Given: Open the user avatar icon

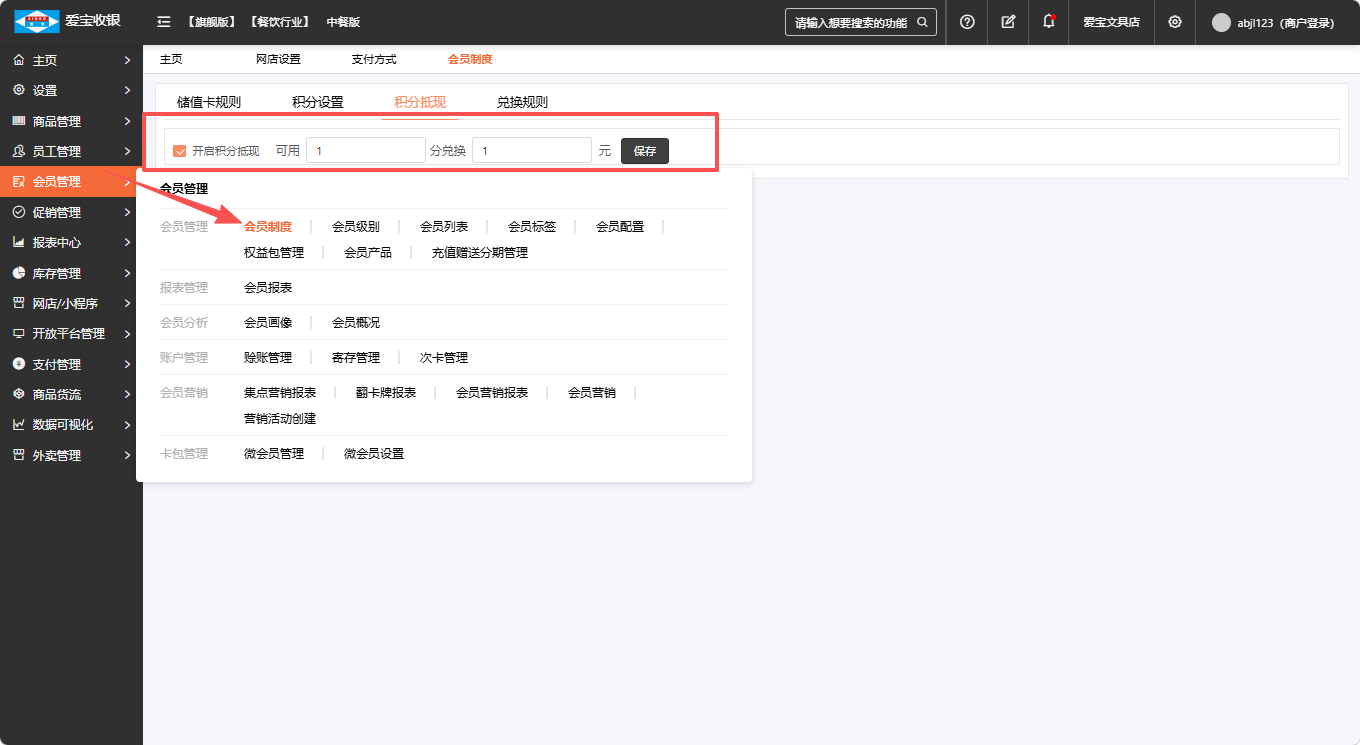Looking at the screenshot, I should click(1221, 22).
